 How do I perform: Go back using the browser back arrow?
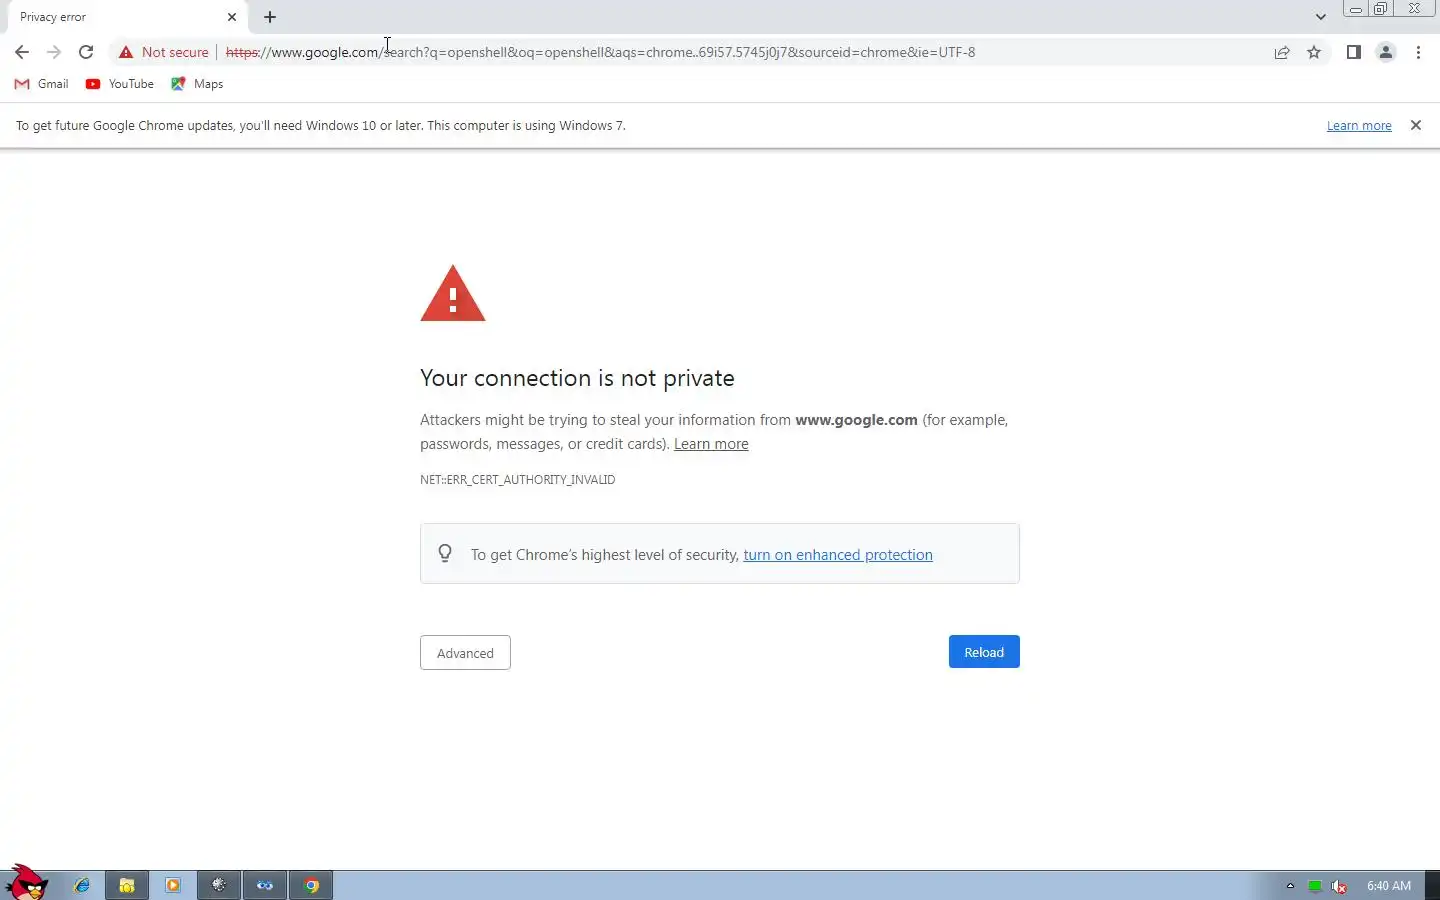[x=22, y=52]
